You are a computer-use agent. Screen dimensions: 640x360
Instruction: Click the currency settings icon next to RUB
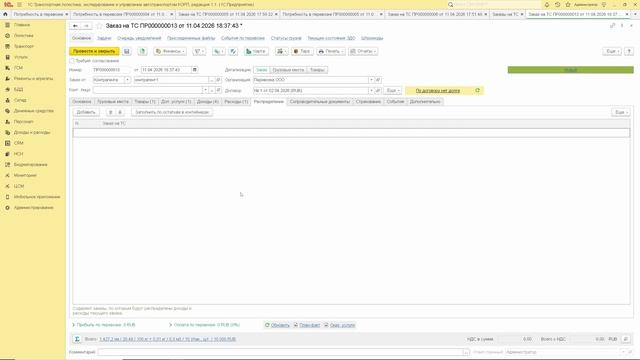[x=626, y=339]
